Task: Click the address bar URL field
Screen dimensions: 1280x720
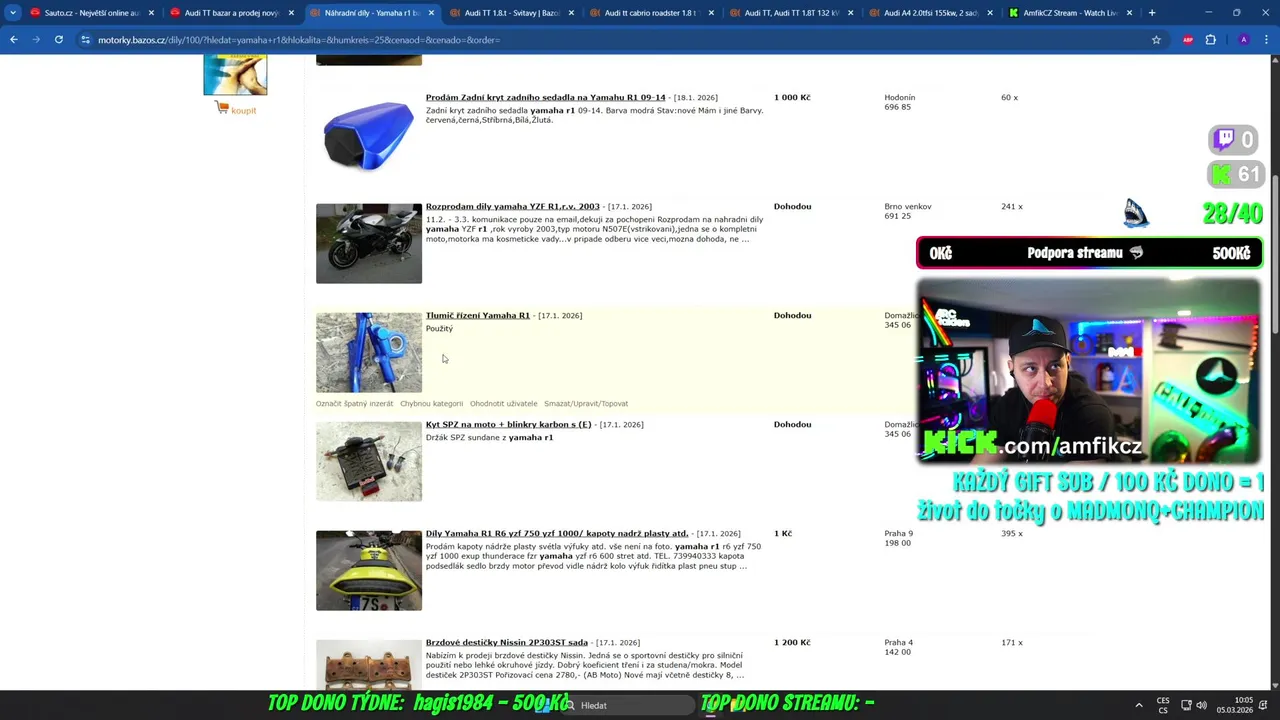Action: tap(620, 40)
